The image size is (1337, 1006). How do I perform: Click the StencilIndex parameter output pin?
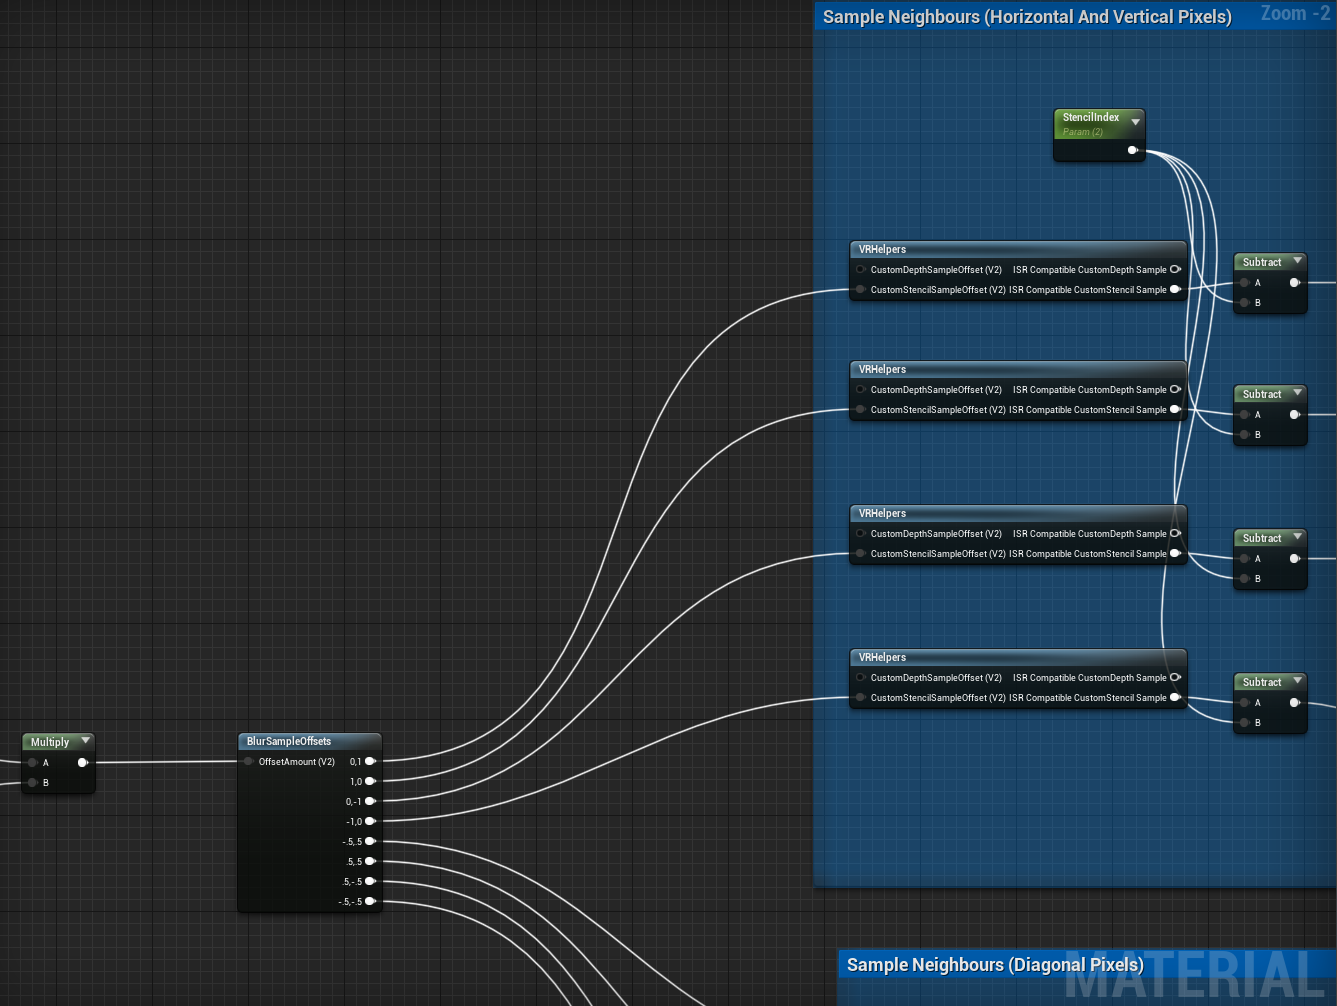(1132, 150)
